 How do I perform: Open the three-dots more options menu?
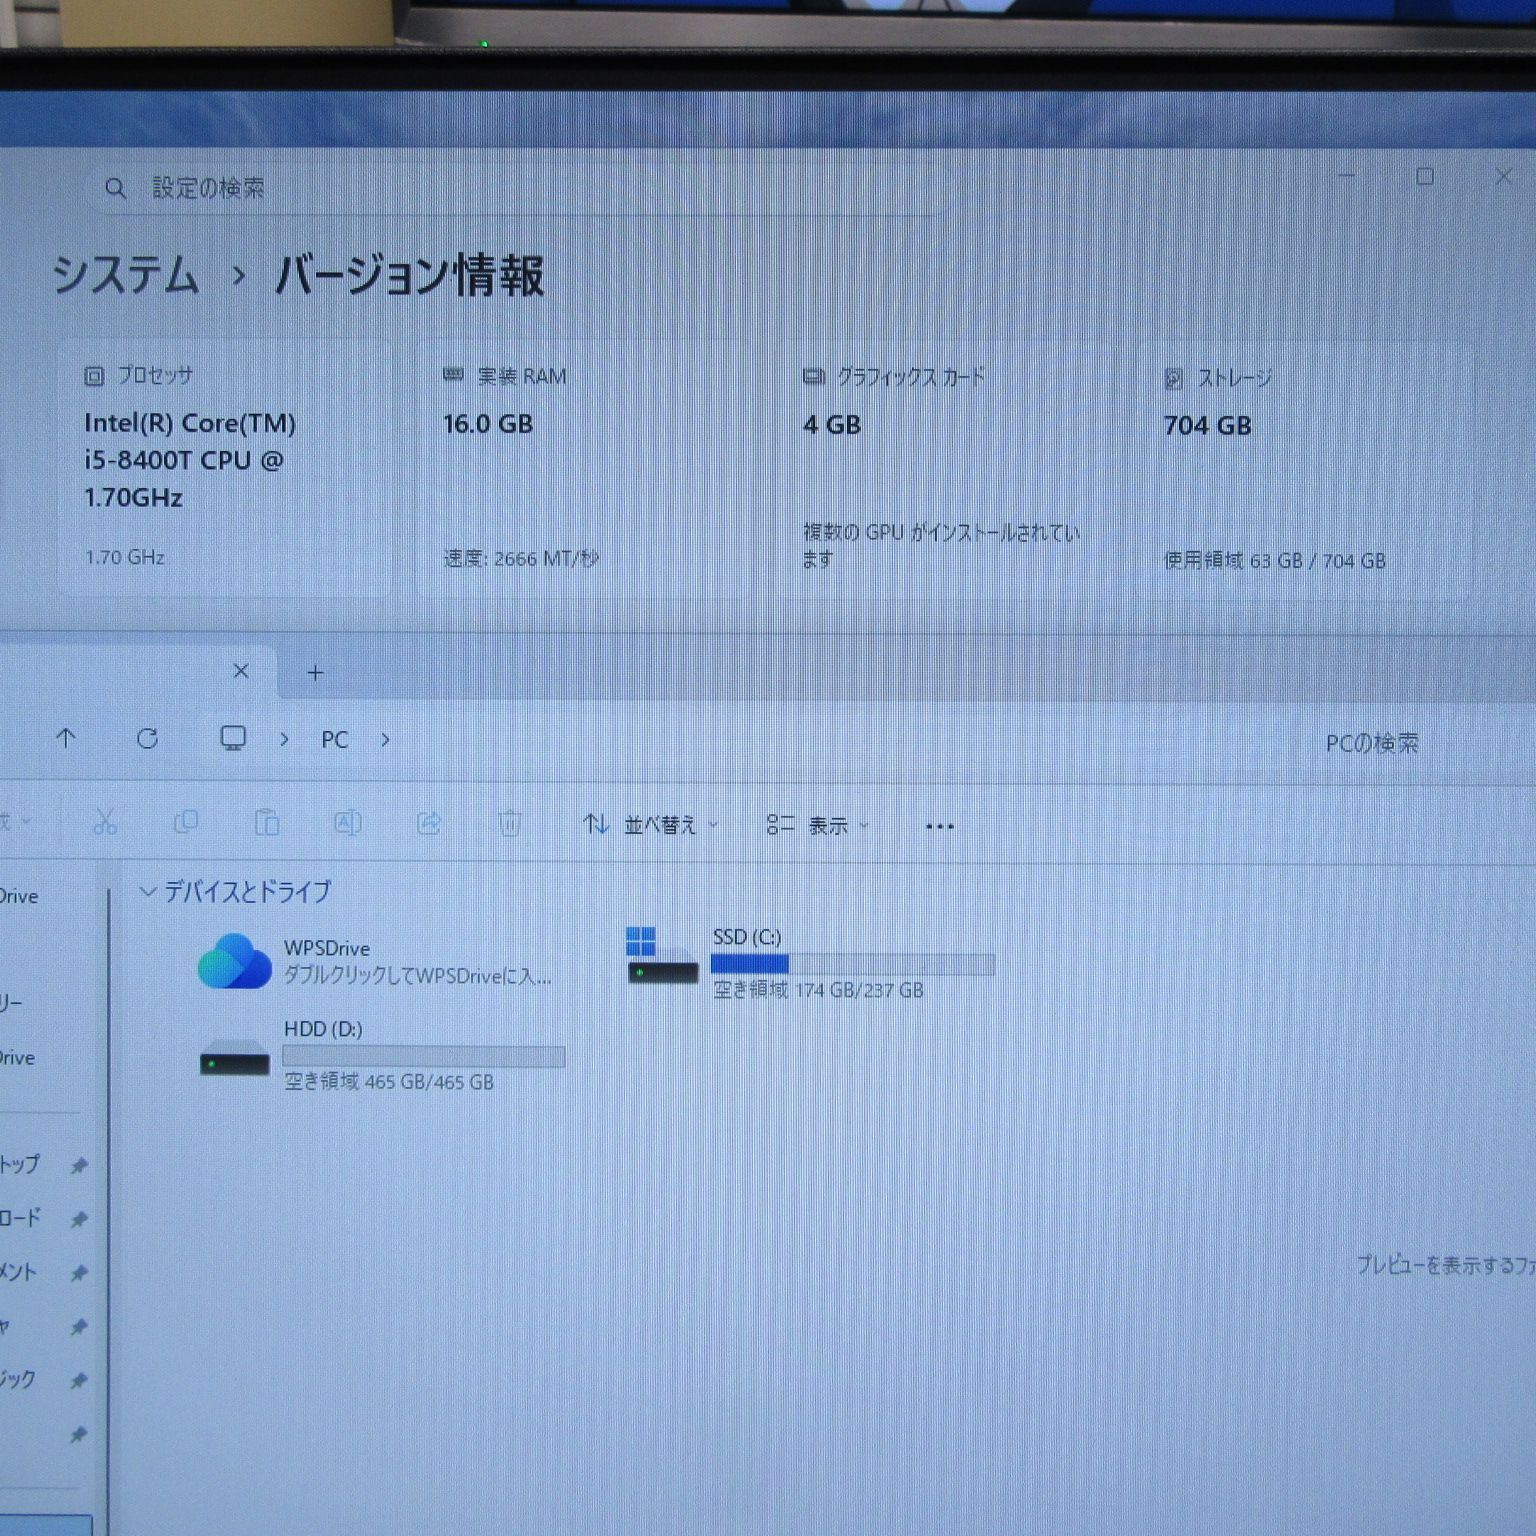(940, 827)
